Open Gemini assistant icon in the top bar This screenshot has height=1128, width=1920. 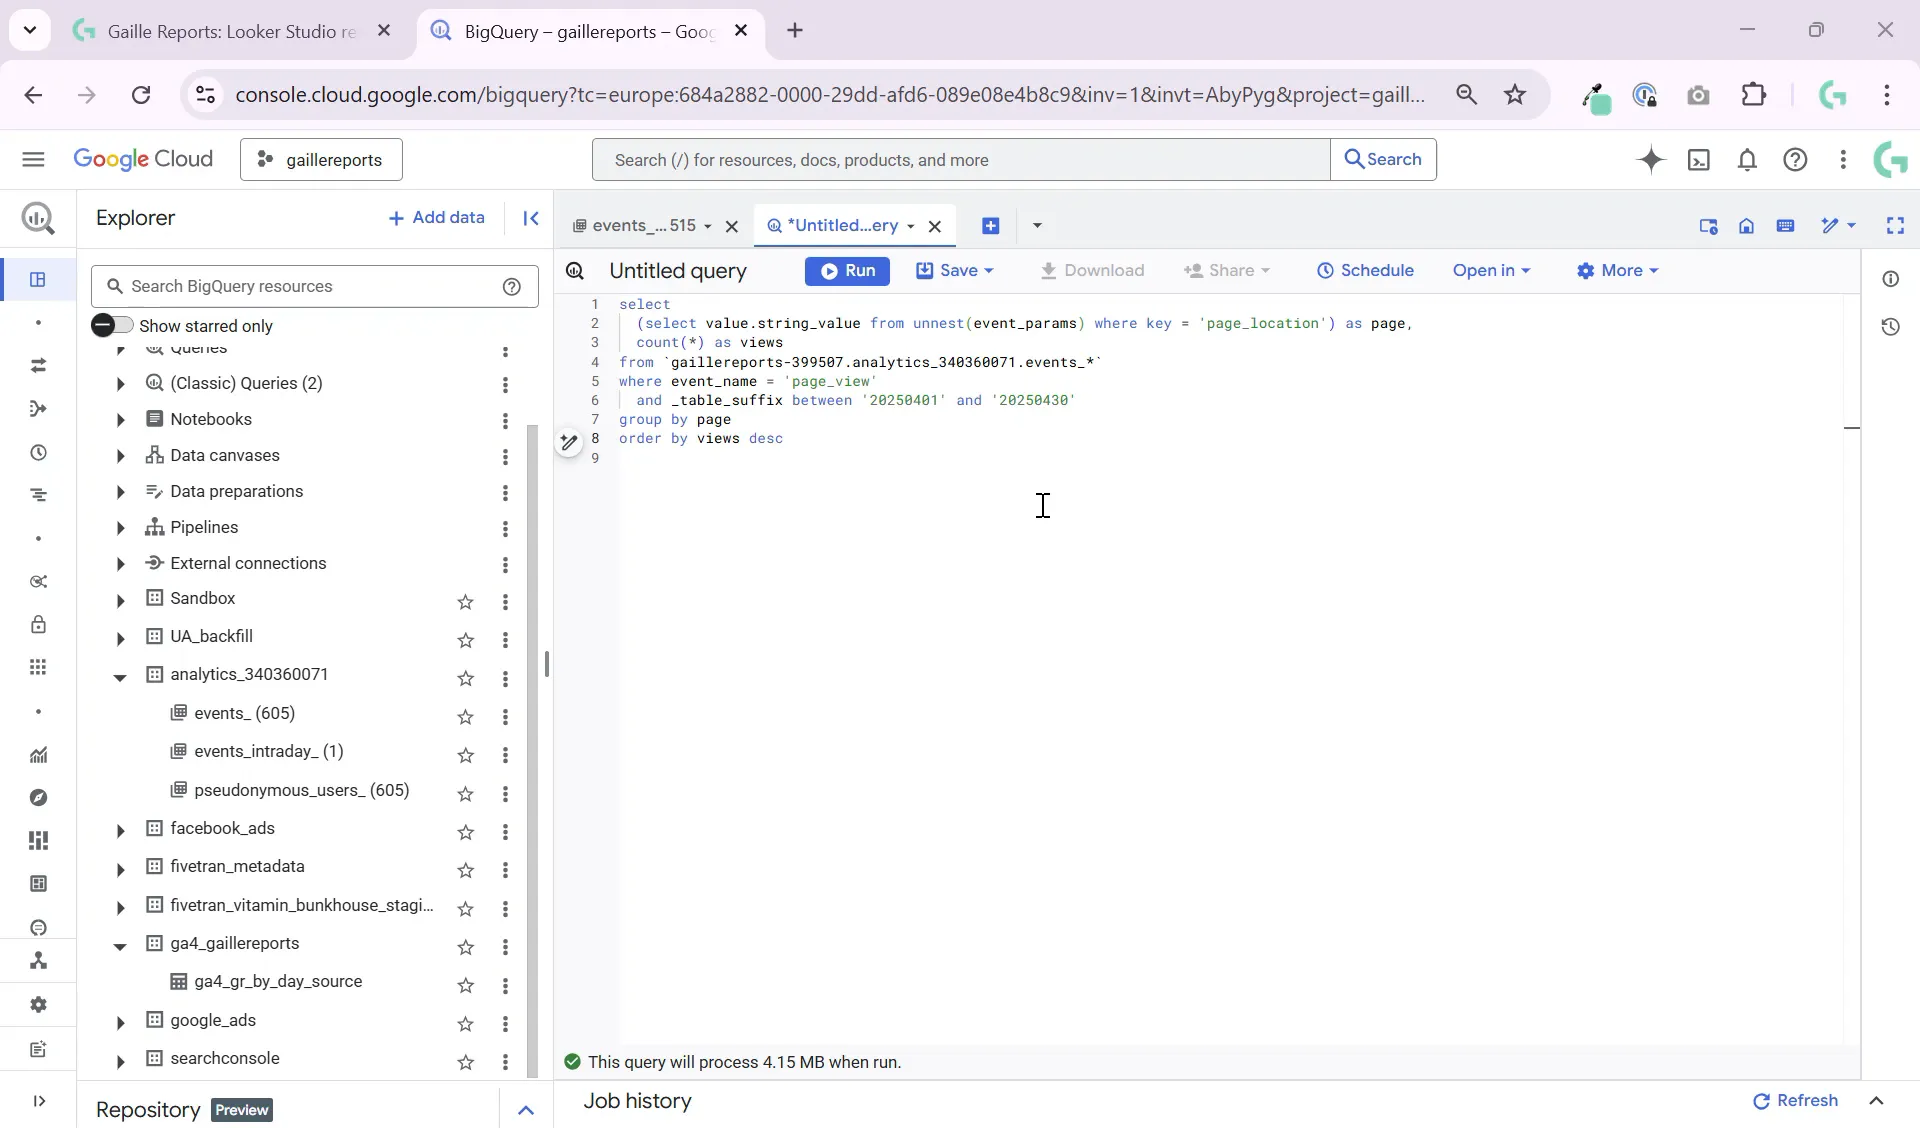[x=1651, y=160]
